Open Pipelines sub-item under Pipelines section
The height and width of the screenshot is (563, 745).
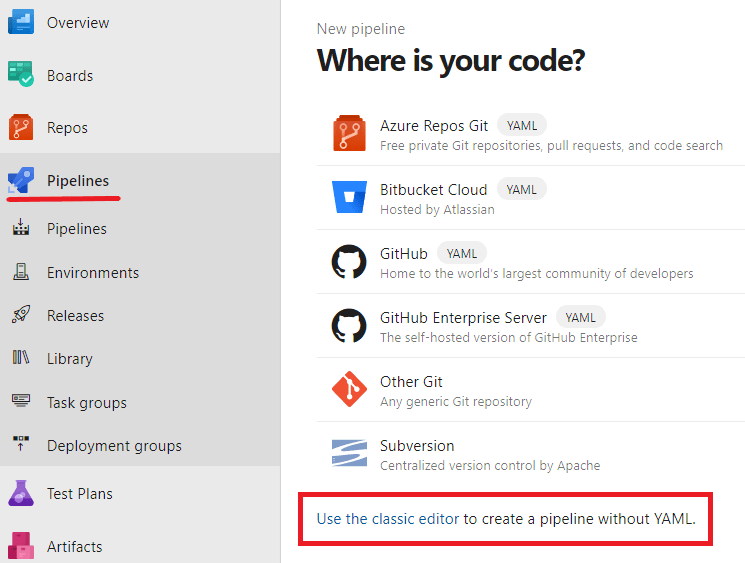(77, 229)
